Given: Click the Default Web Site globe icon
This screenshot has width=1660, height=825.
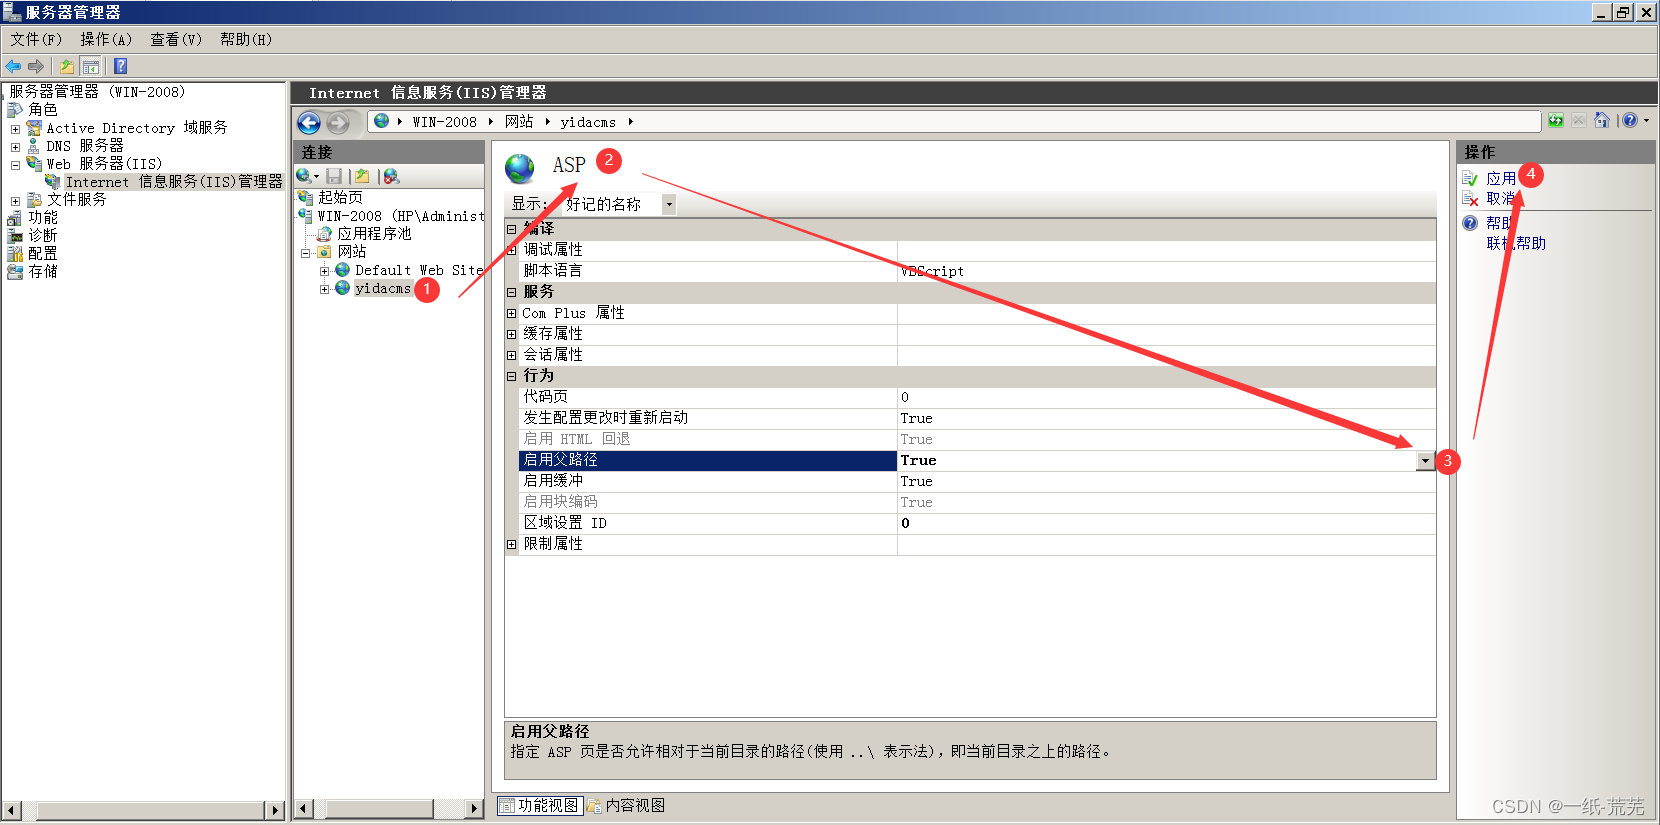Looking at the screenshot, I should tap(343, 270).
